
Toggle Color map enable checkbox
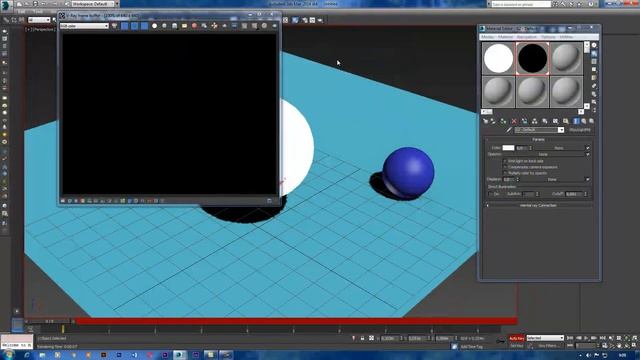tap(588, 148)
